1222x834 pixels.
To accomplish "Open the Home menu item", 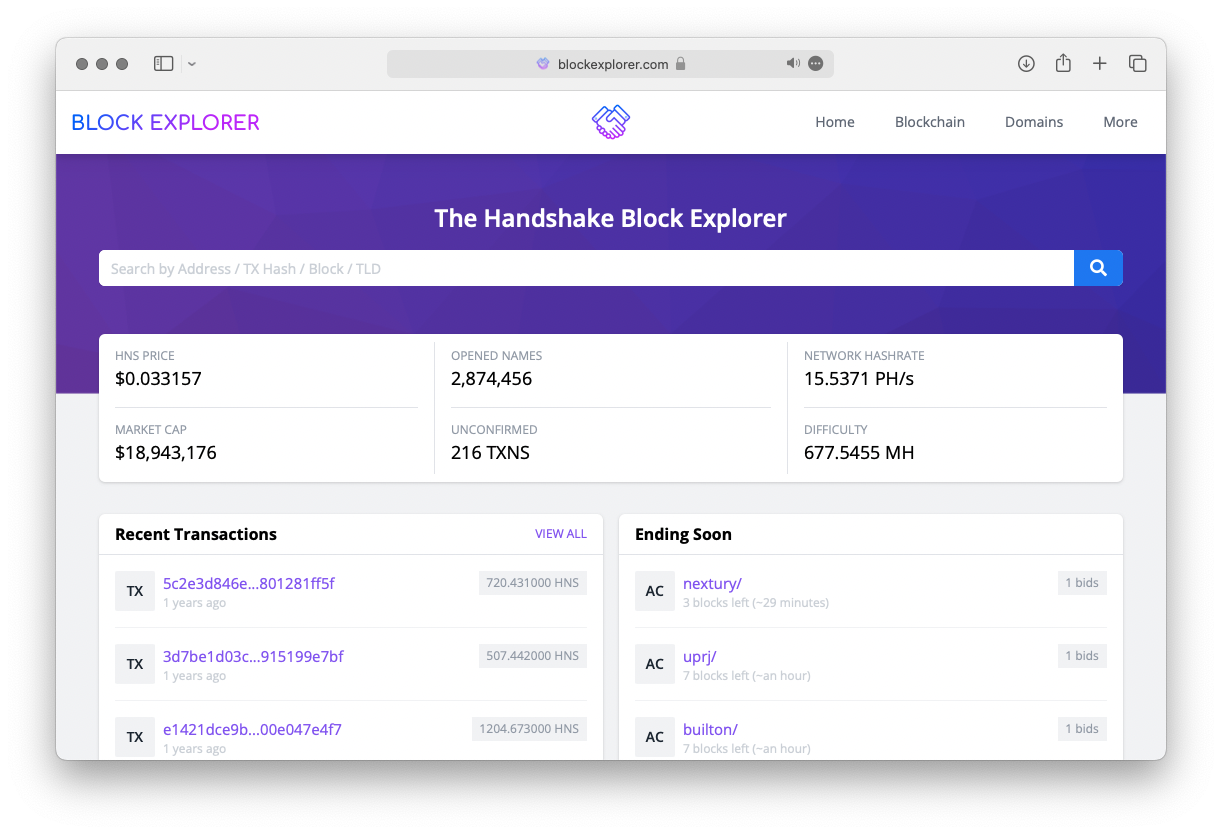I will click(x=835, y=122).
